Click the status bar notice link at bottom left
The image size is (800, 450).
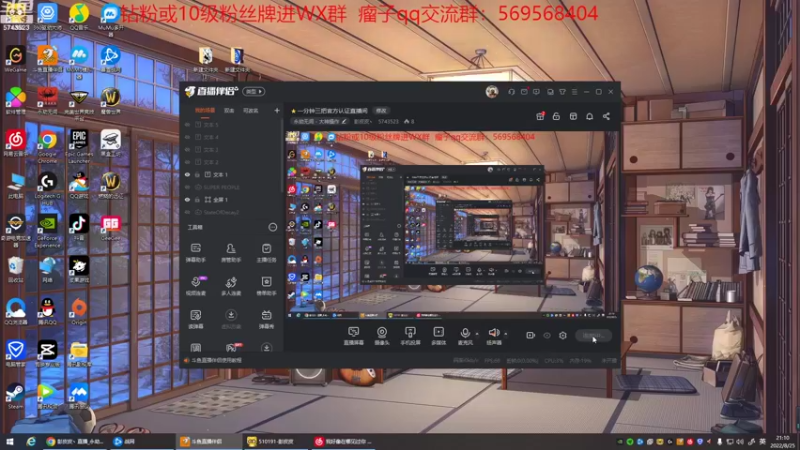pos(216,360)
